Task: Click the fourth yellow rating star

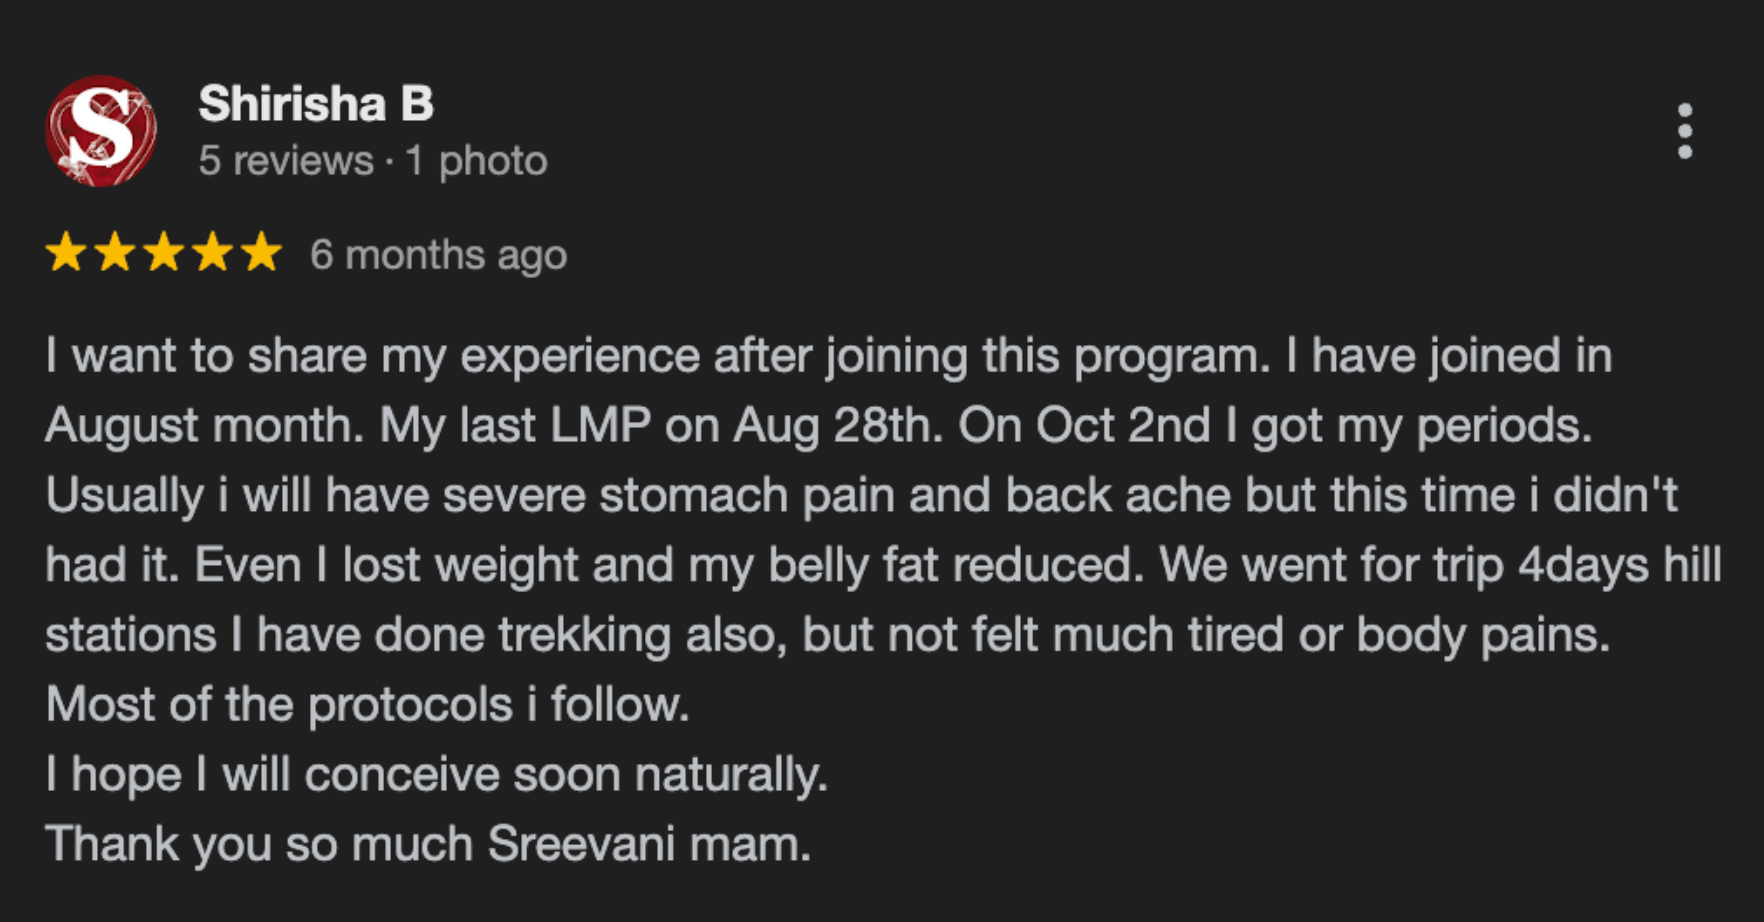Action: 213,253
